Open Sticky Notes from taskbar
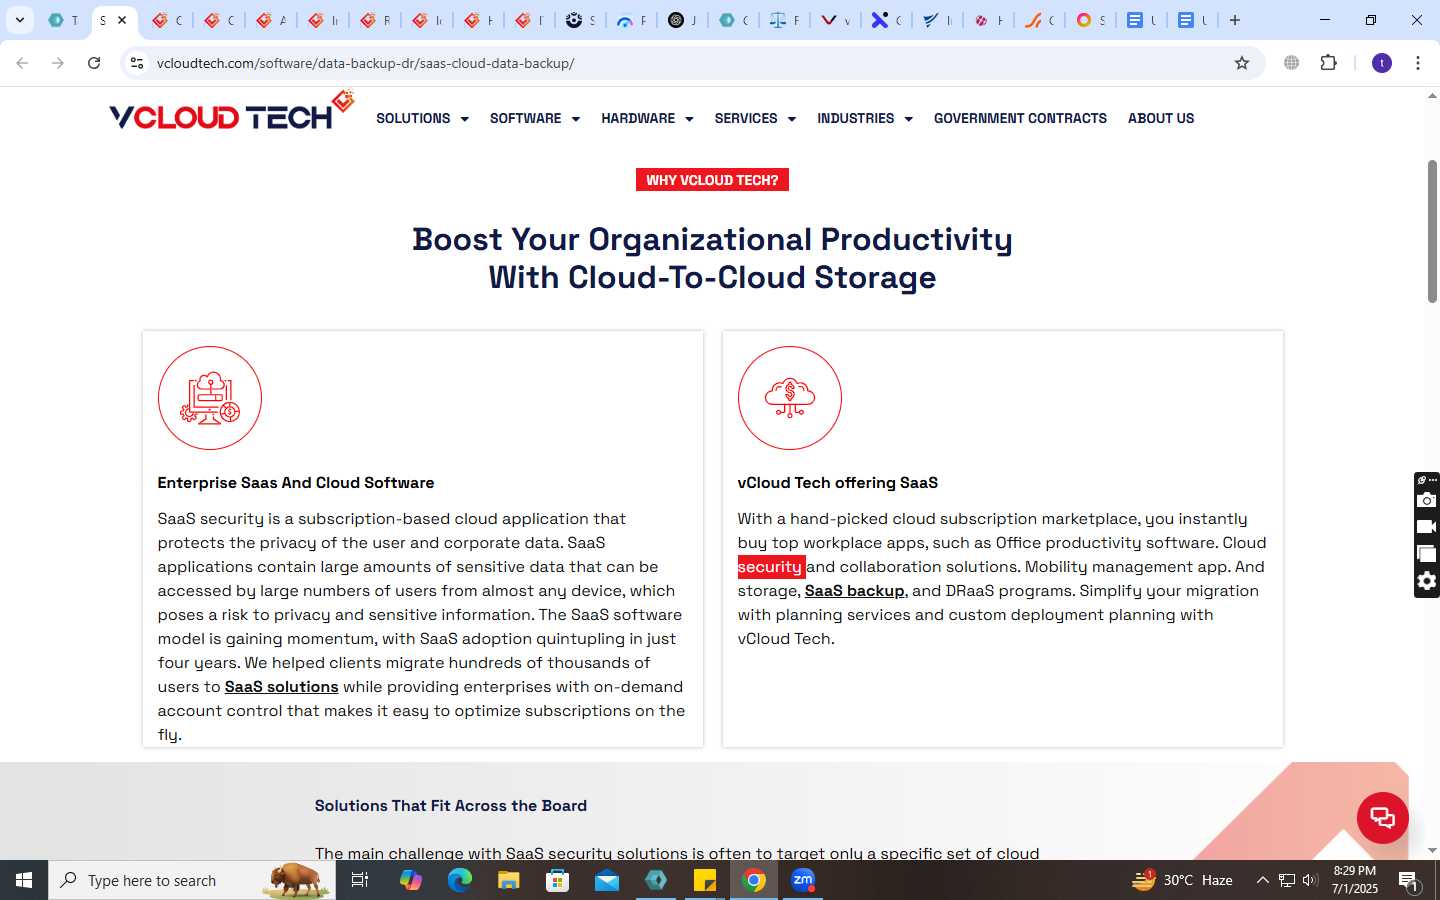Viewport: 1440px width, 900px height. 705,880
